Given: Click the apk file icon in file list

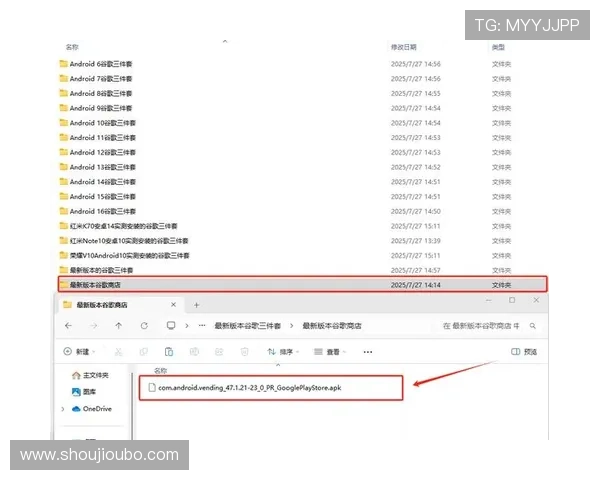Looking at the screenshot, I should [152, 388].
